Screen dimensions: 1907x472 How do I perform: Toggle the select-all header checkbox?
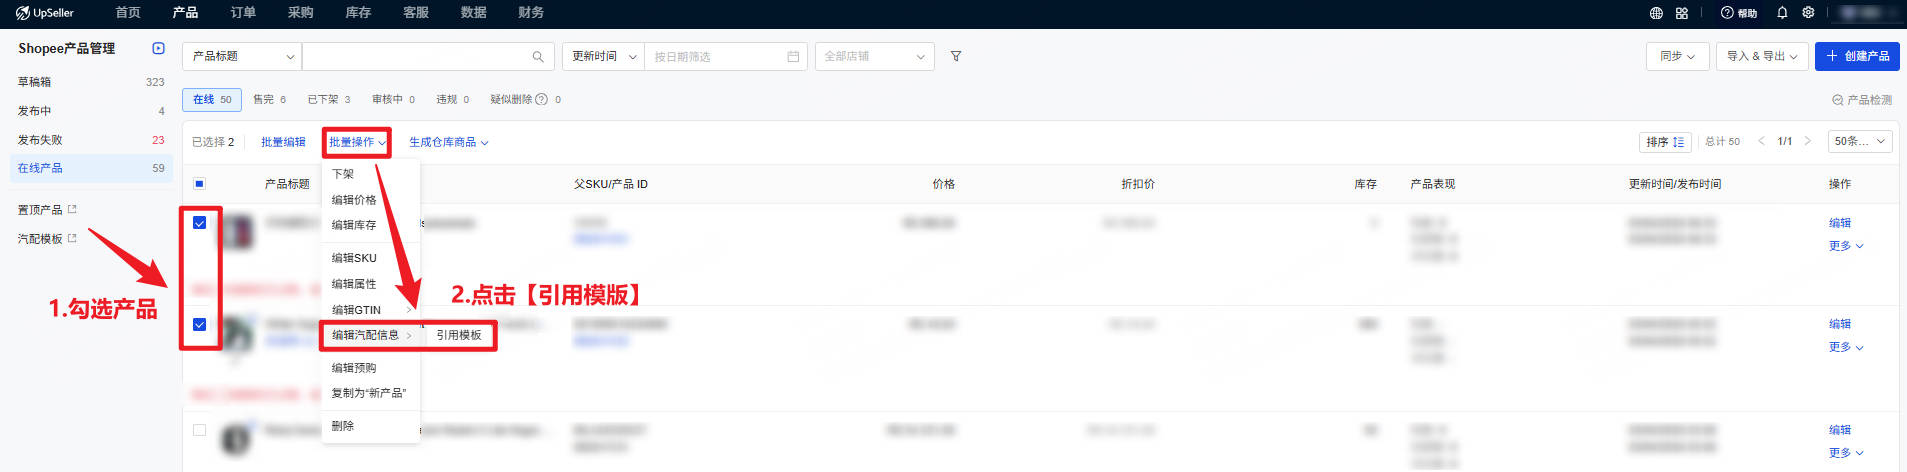point(199,184)
